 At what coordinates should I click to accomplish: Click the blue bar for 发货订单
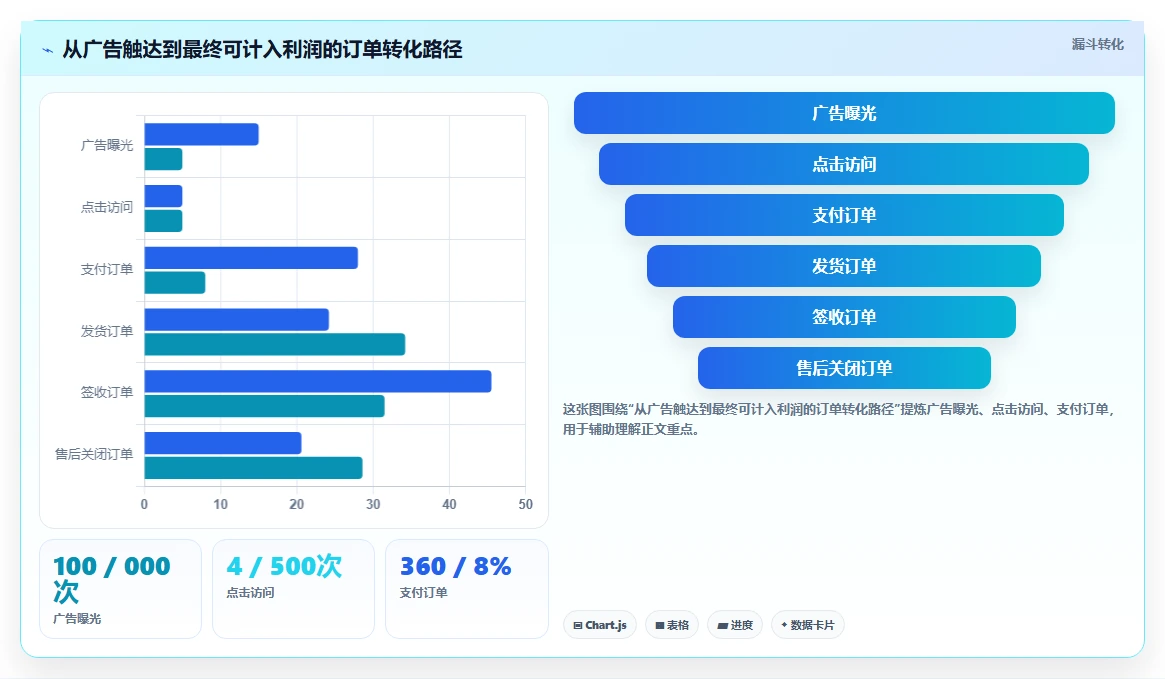tap(236, 319)
